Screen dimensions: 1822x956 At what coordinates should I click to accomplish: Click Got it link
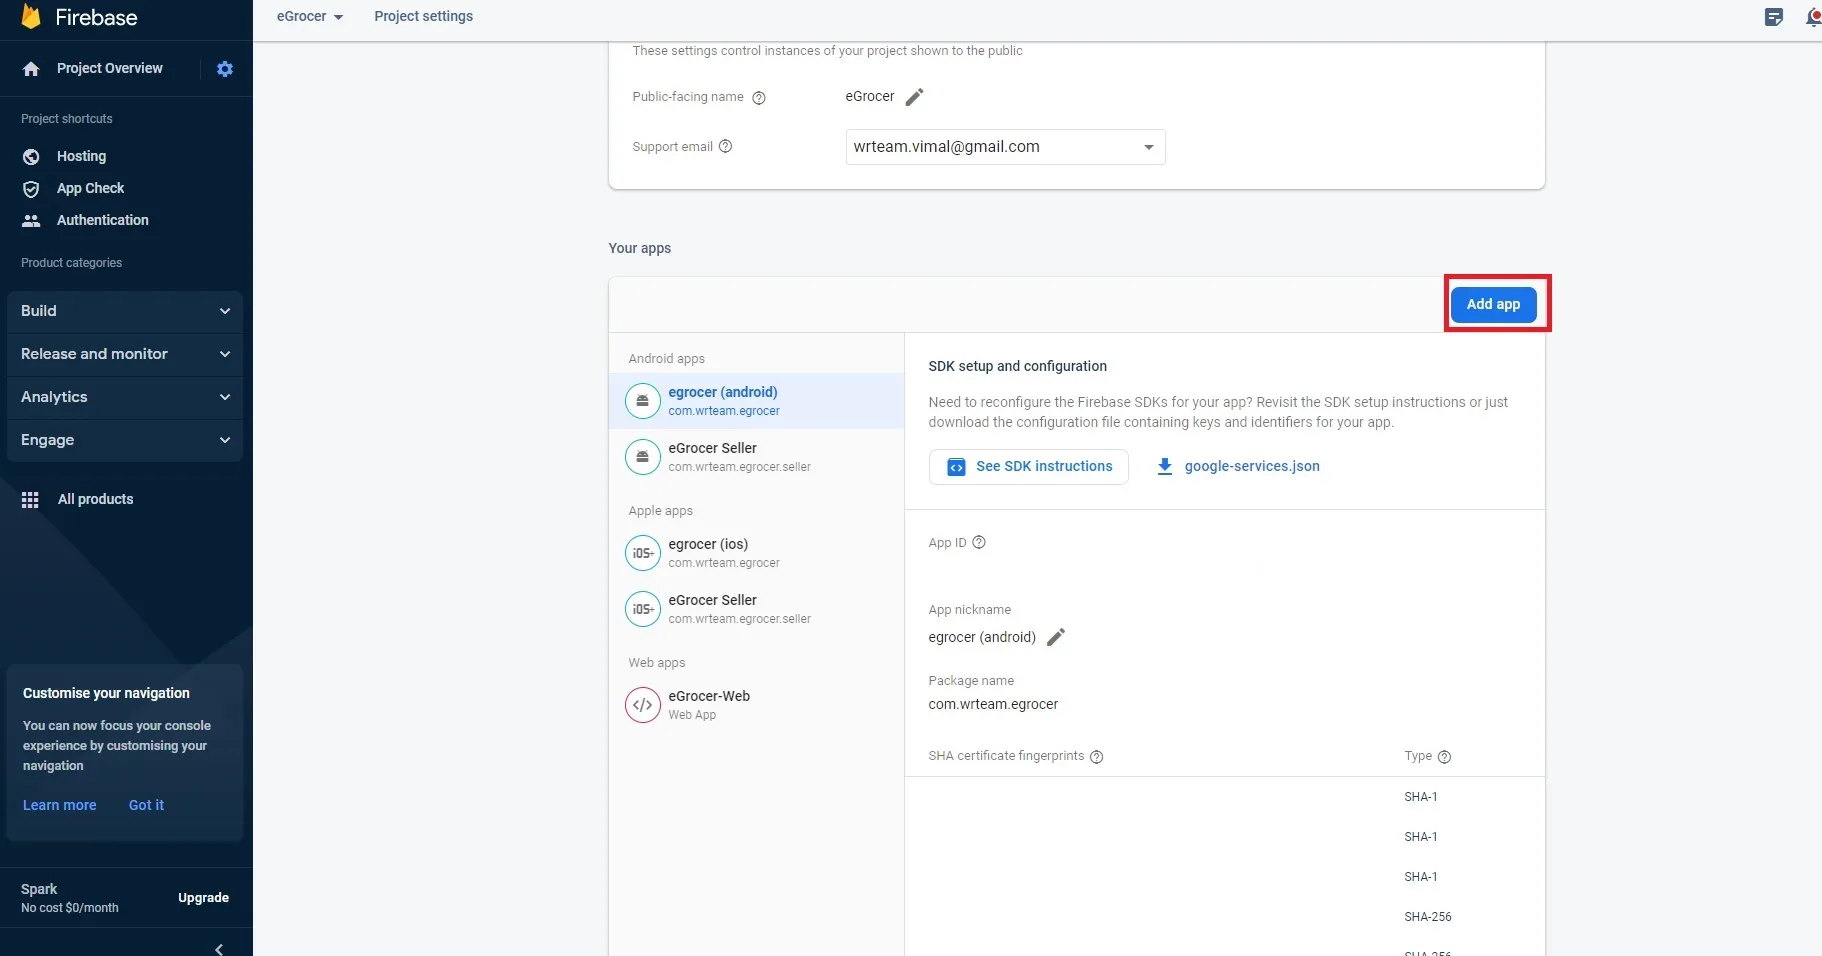click(146, 805)
